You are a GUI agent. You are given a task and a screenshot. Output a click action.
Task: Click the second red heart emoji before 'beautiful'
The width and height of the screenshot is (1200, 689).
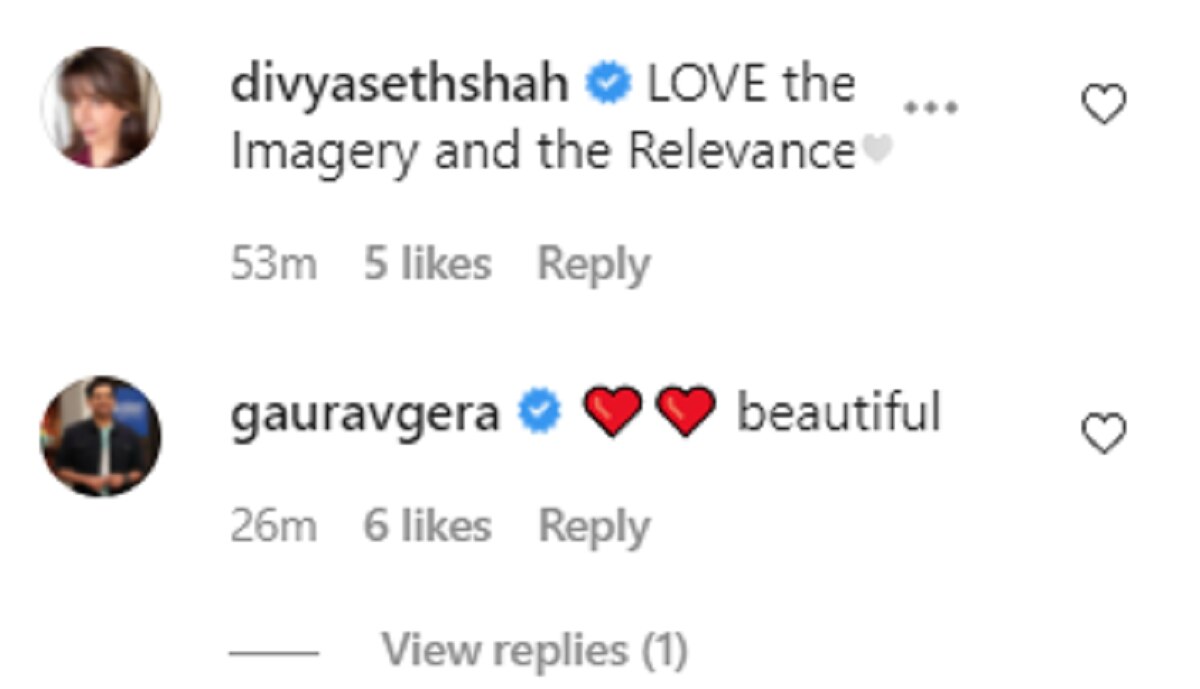tap(685, 412)
